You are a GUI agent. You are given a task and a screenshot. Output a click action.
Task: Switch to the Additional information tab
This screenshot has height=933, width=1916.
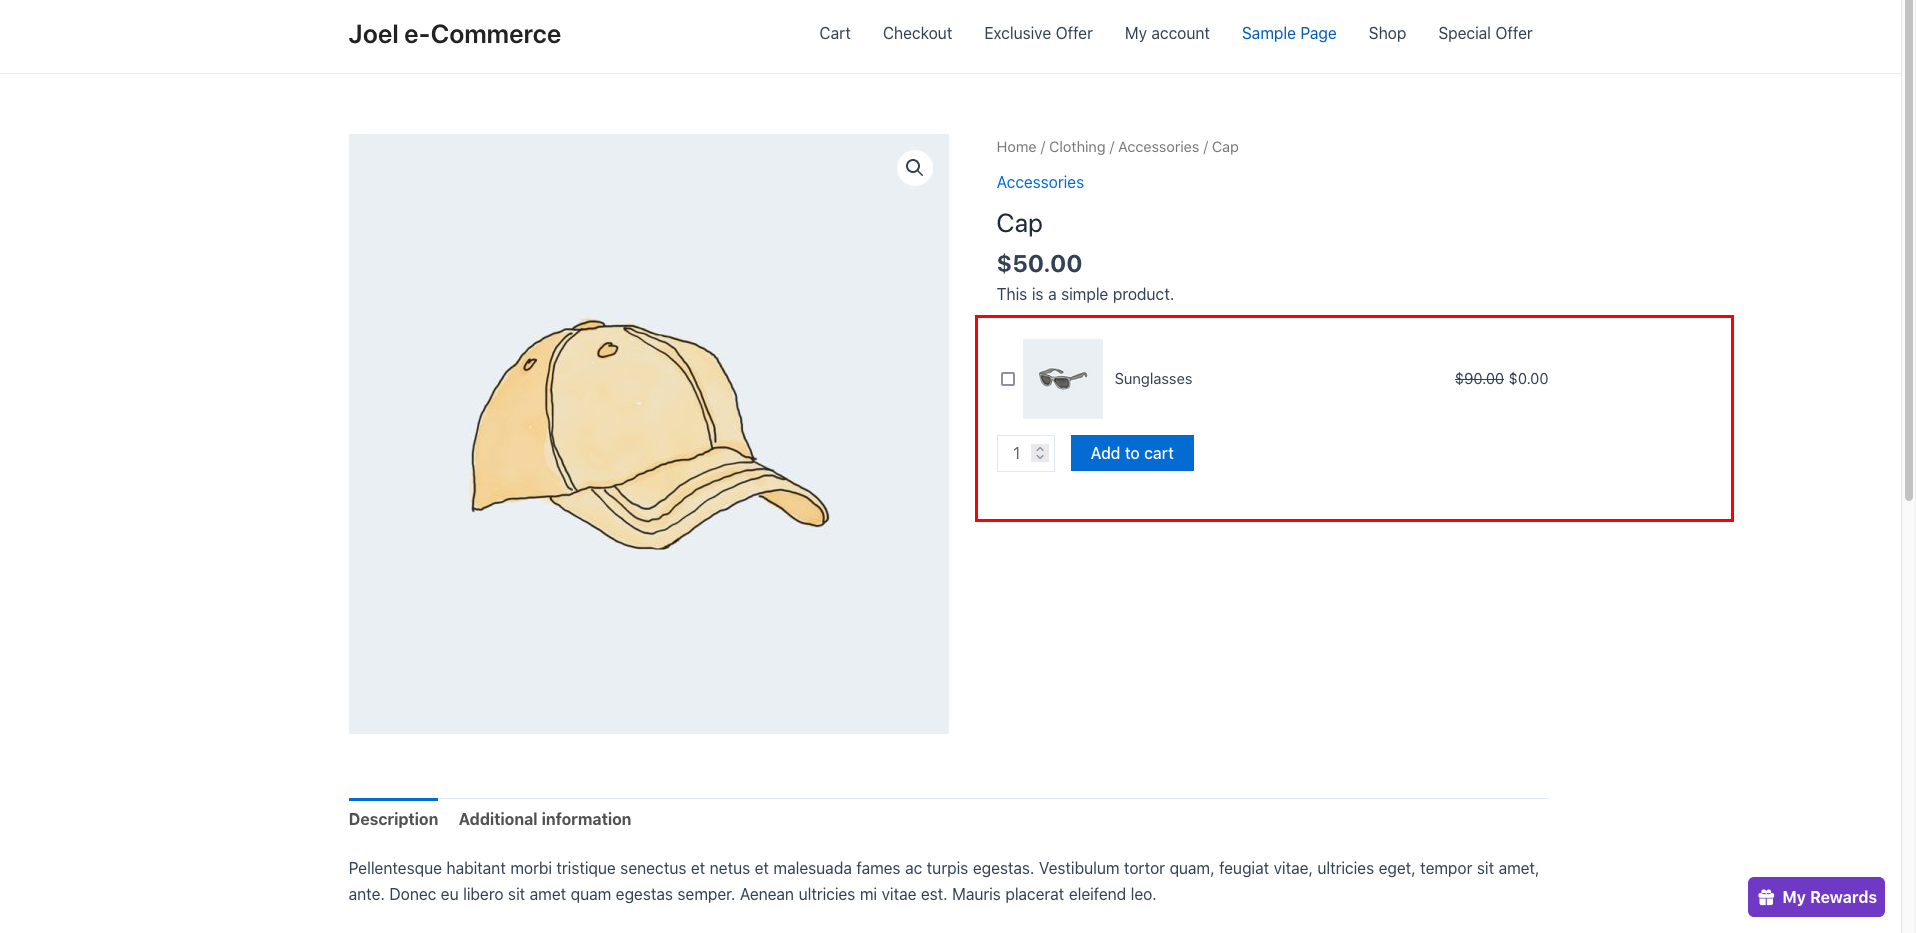[544, 819]
